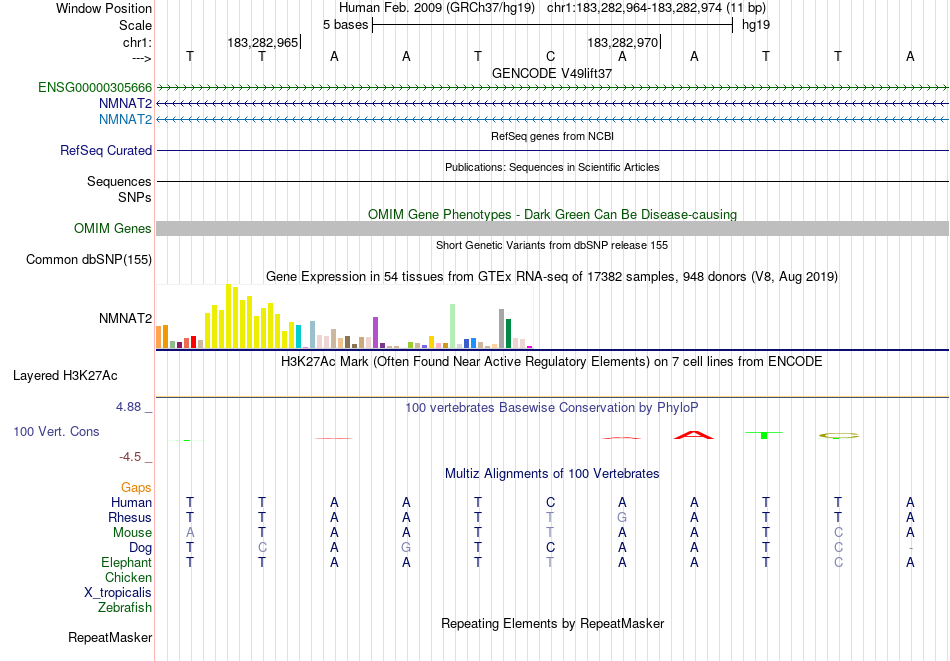This screenshot has height=661, width=950.
Task: Click the tallest yellow GTEx expression bar
Action: (228, 316)
